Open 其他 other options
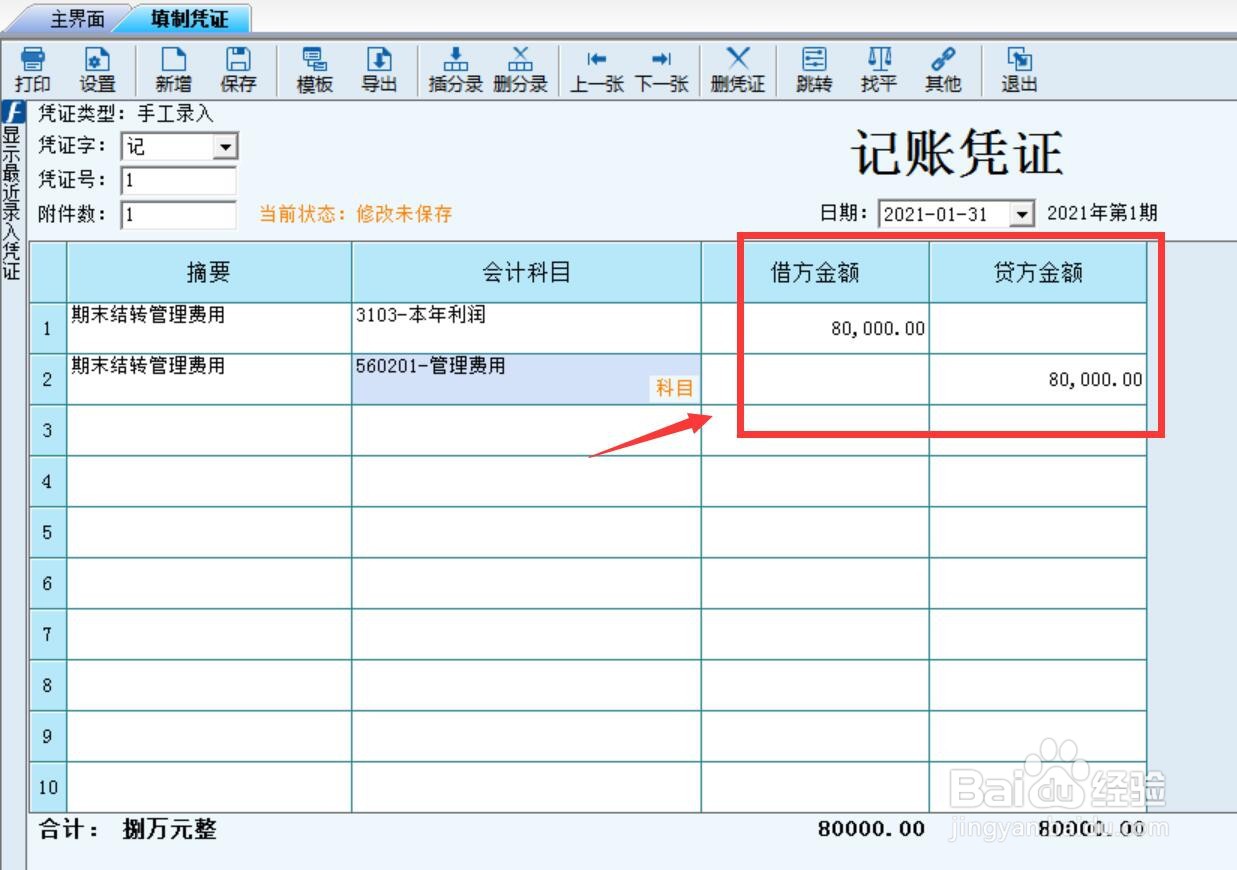The image size is (1237, 870). coord(942,70)
